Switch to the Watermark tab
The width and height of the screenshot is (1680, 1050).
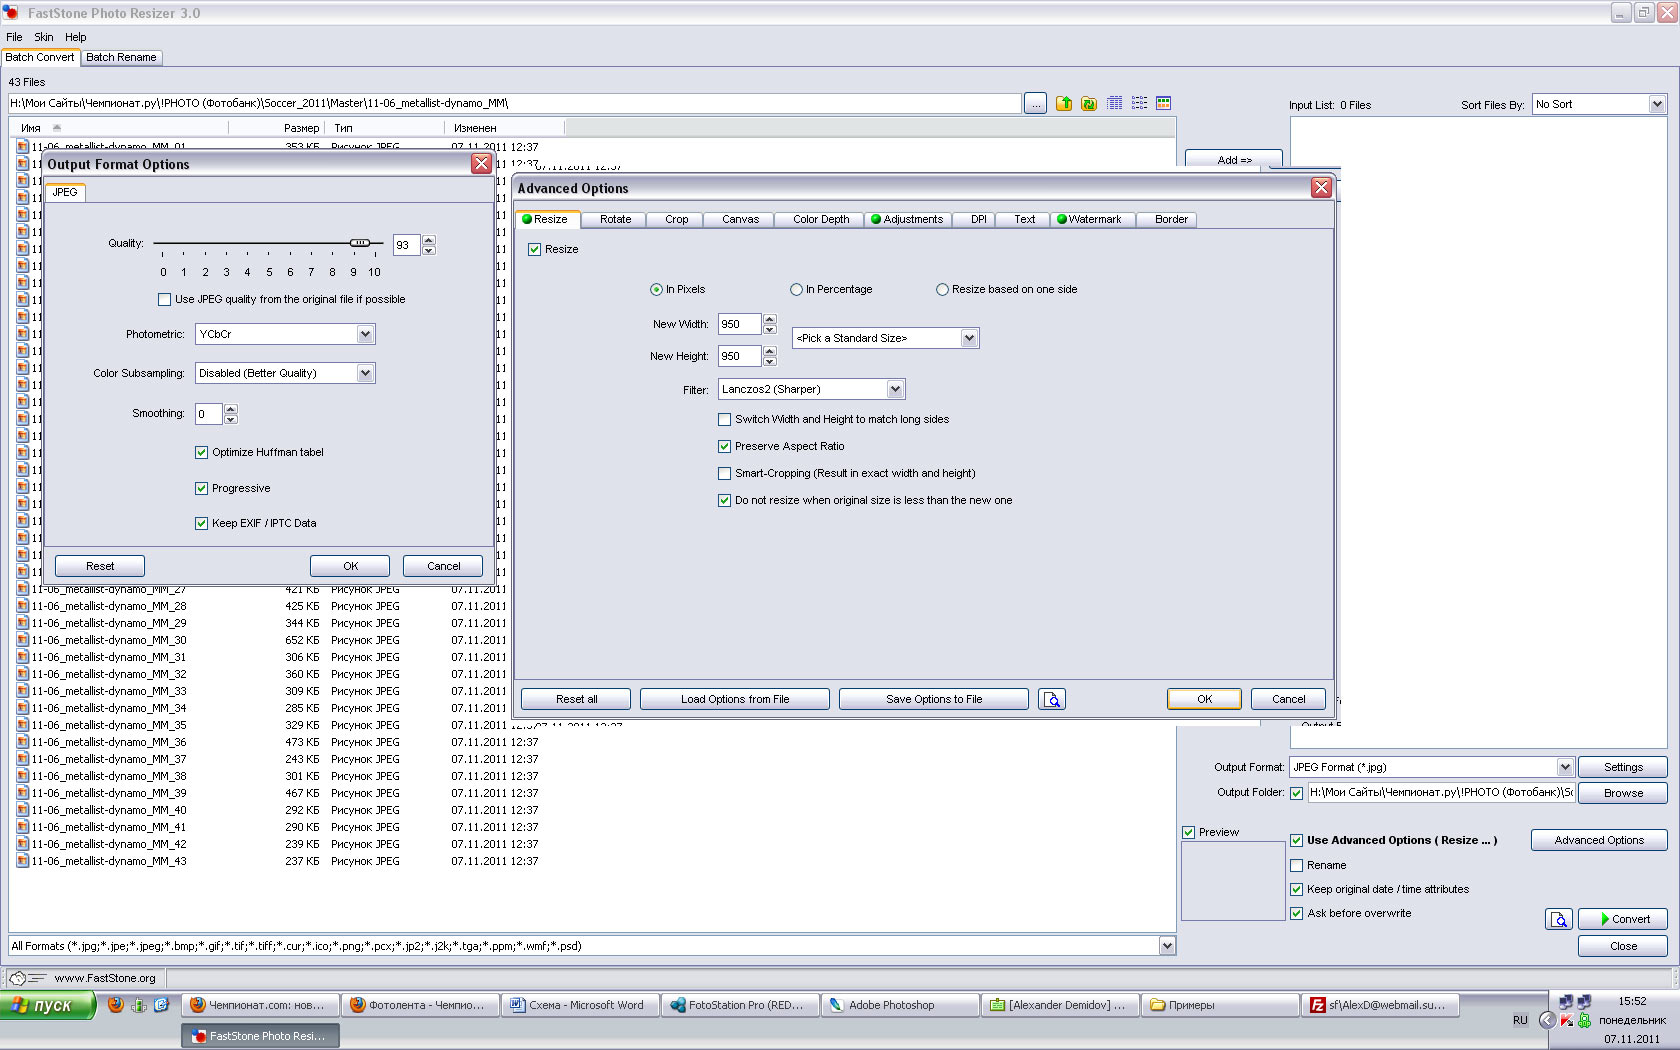tap(1089, 220)
